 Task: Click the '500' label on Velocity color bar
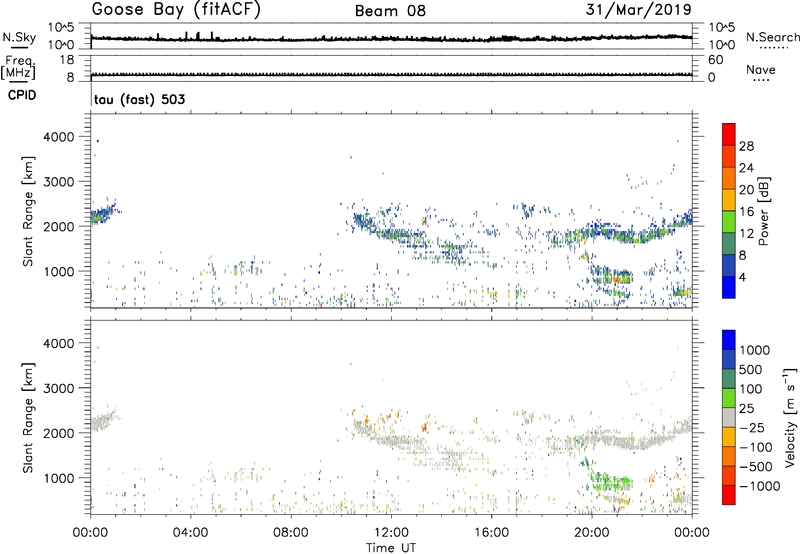(x=751, y=369)
